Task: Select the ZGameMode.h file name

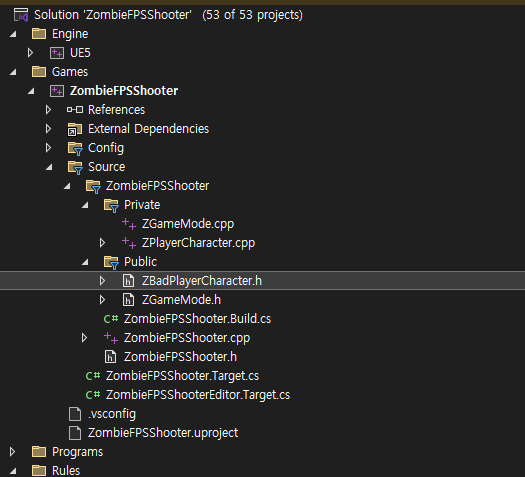Action: click(181, 300)
